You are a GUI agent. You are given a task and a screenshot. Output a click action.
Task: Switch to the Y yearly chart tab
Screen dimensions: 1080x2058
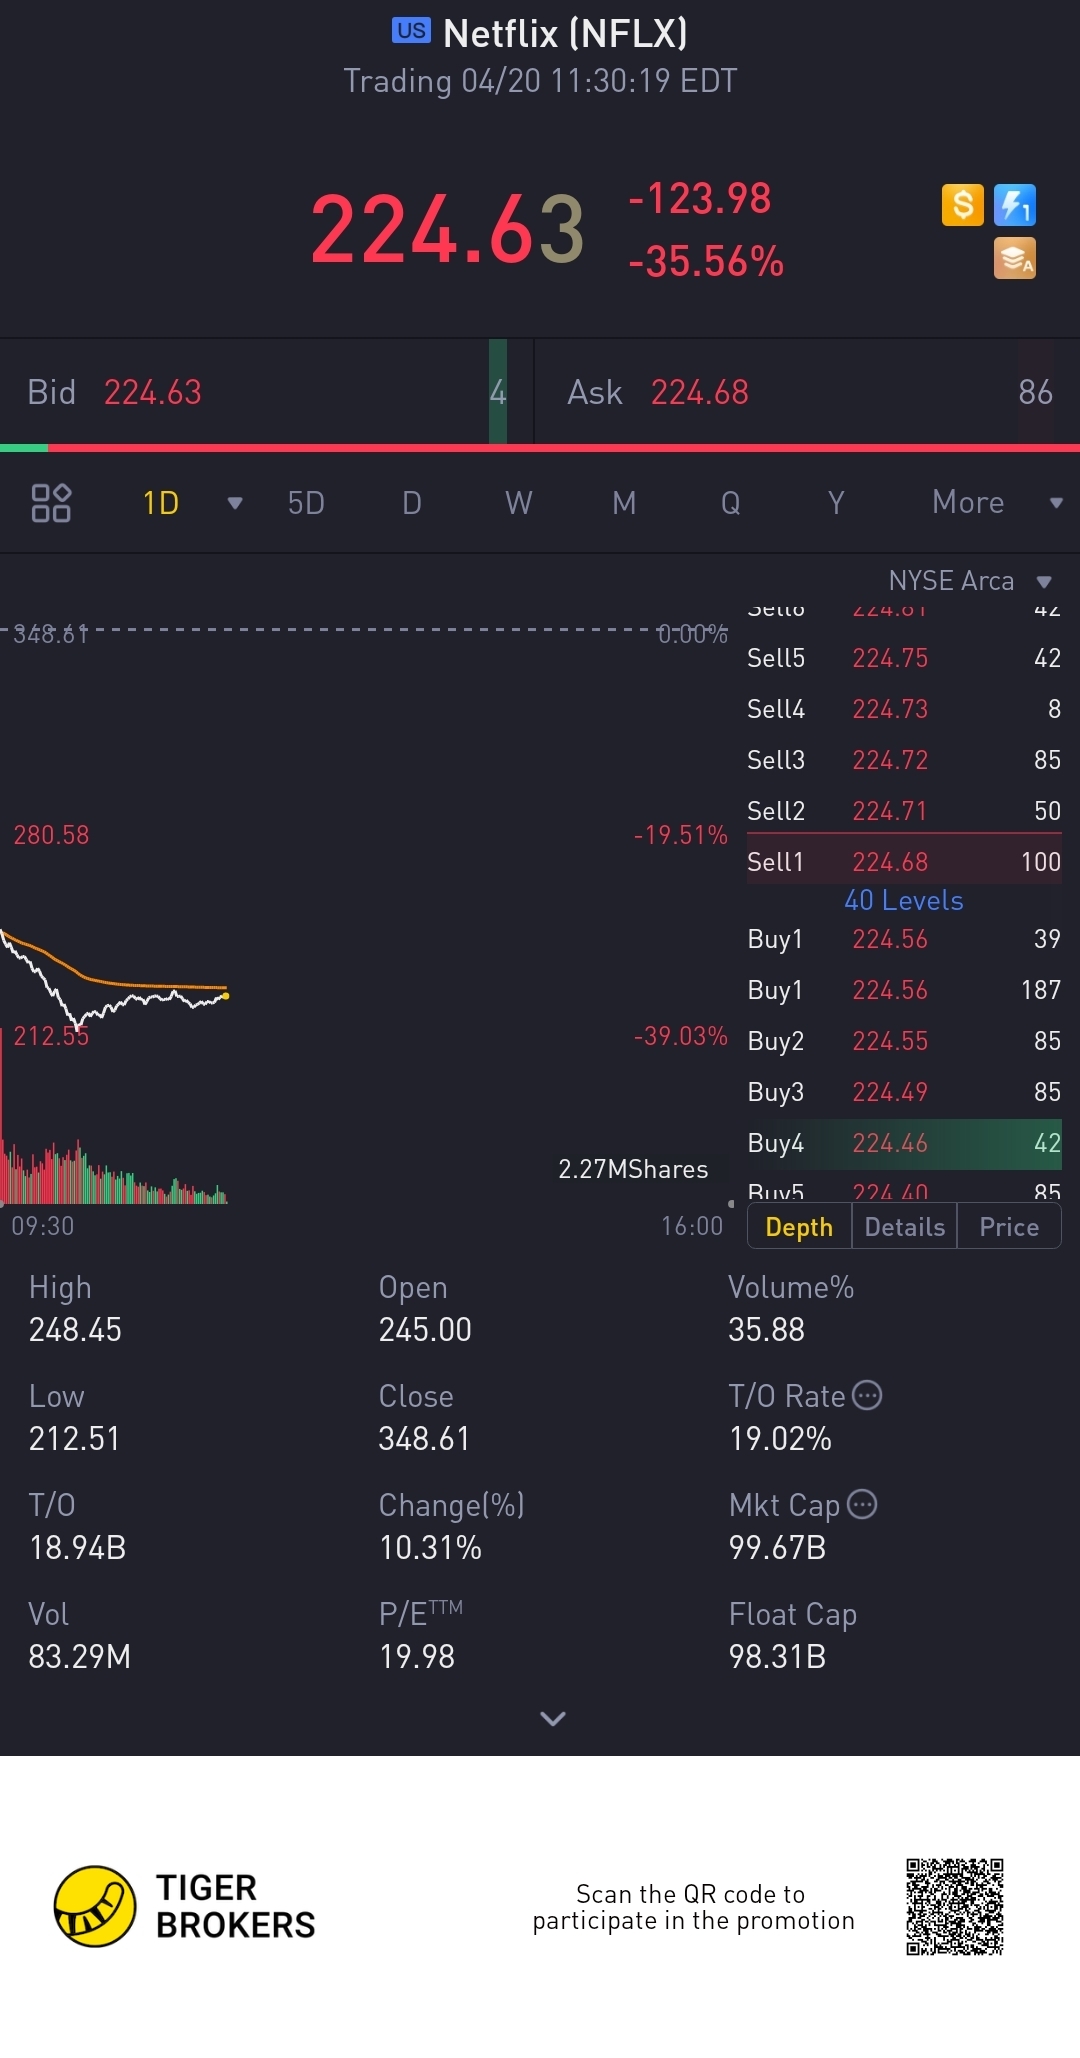point(837,502)
